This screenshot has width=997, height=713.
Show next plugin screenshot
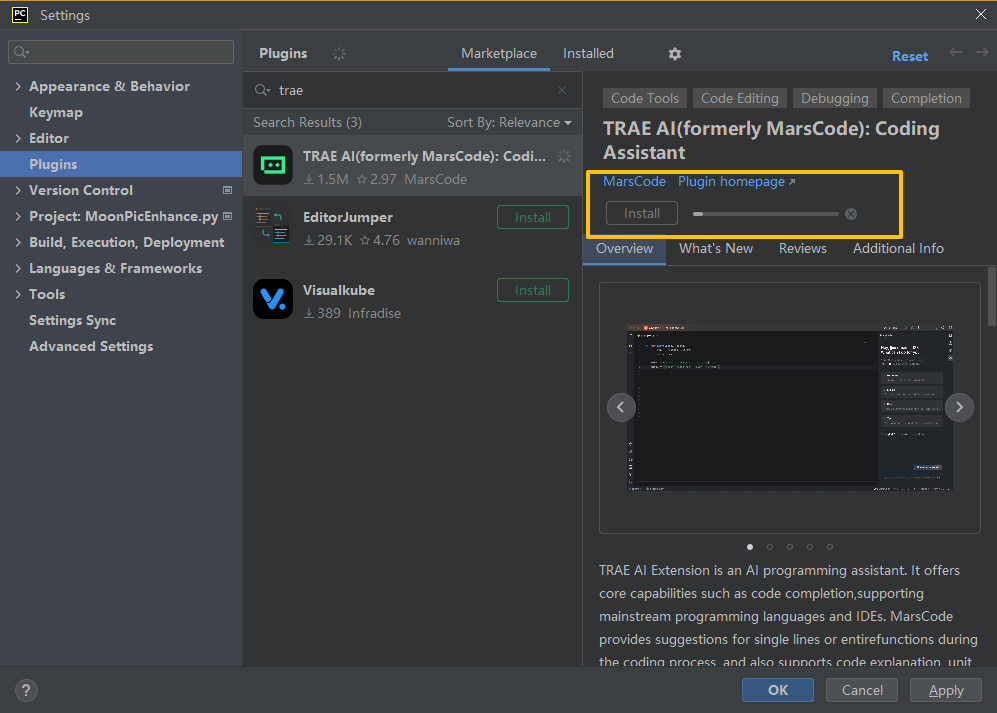pos(959,407)
